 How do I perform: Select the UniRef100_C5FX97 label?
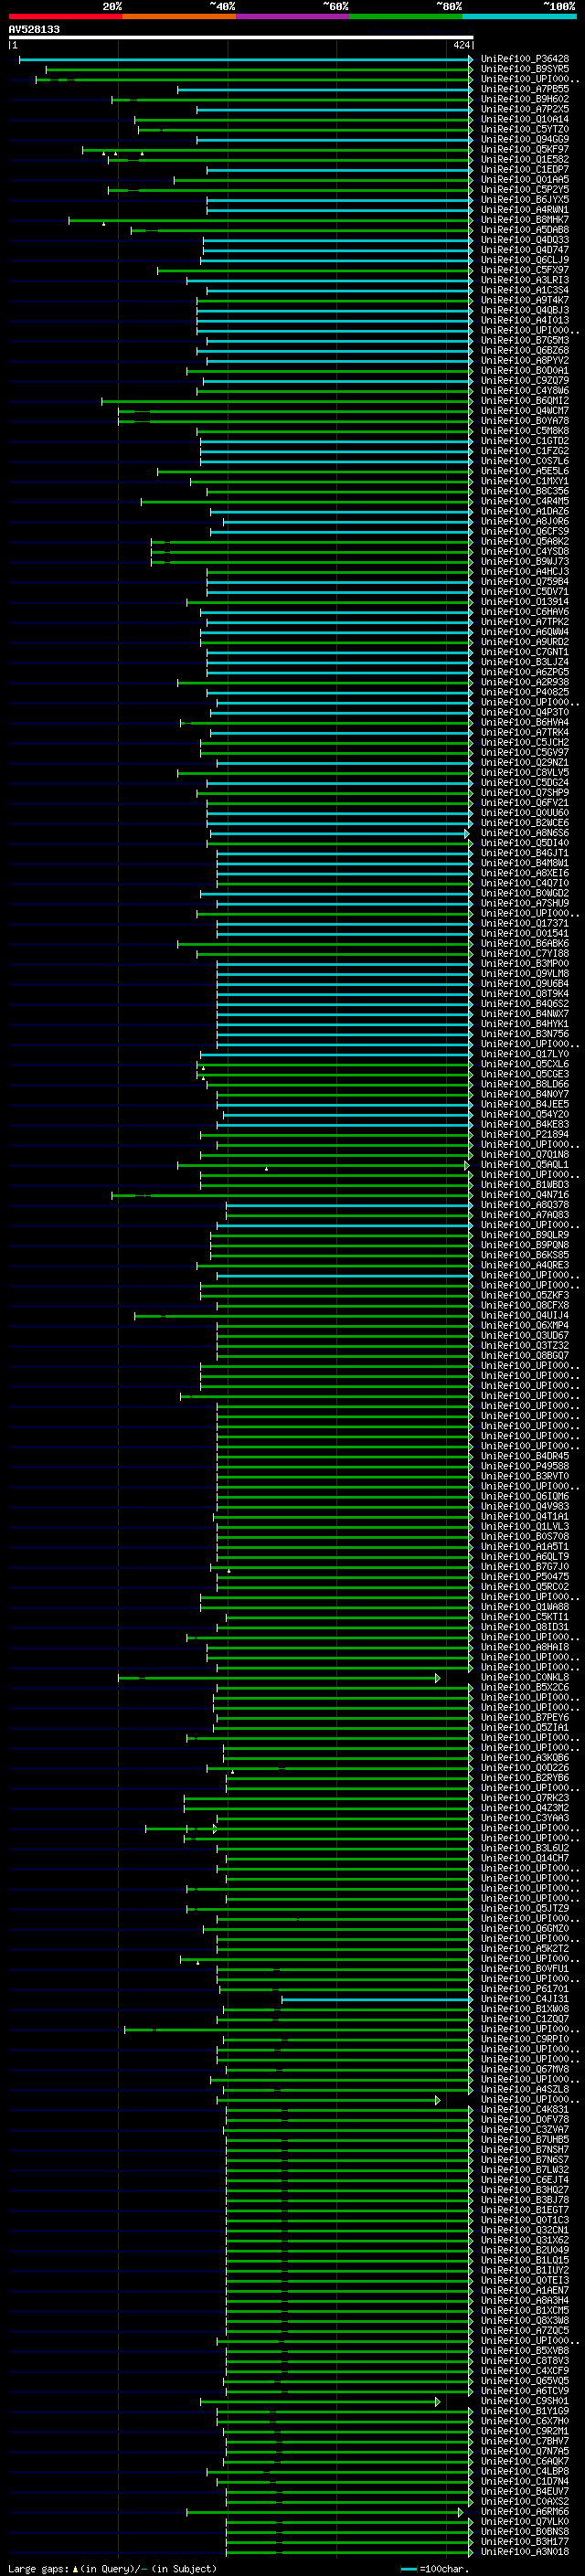[x=525, y=271]
